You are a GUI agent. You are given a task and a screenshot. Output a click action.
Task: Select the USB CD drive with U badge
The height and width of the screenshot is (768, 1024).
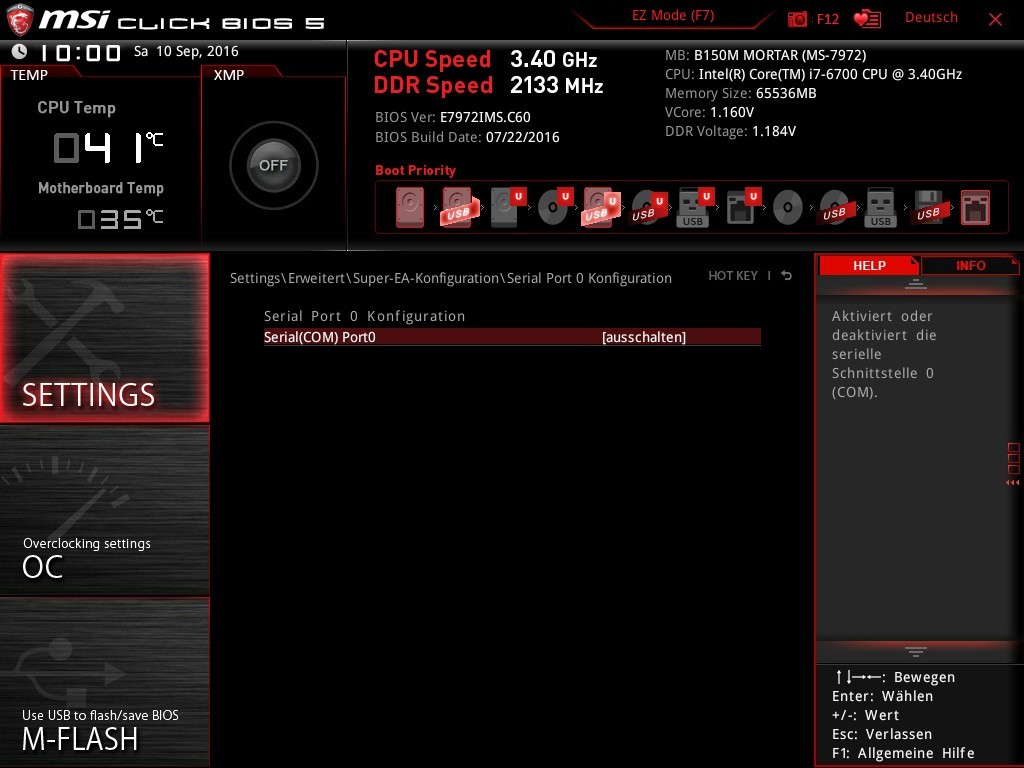point(648,208)
